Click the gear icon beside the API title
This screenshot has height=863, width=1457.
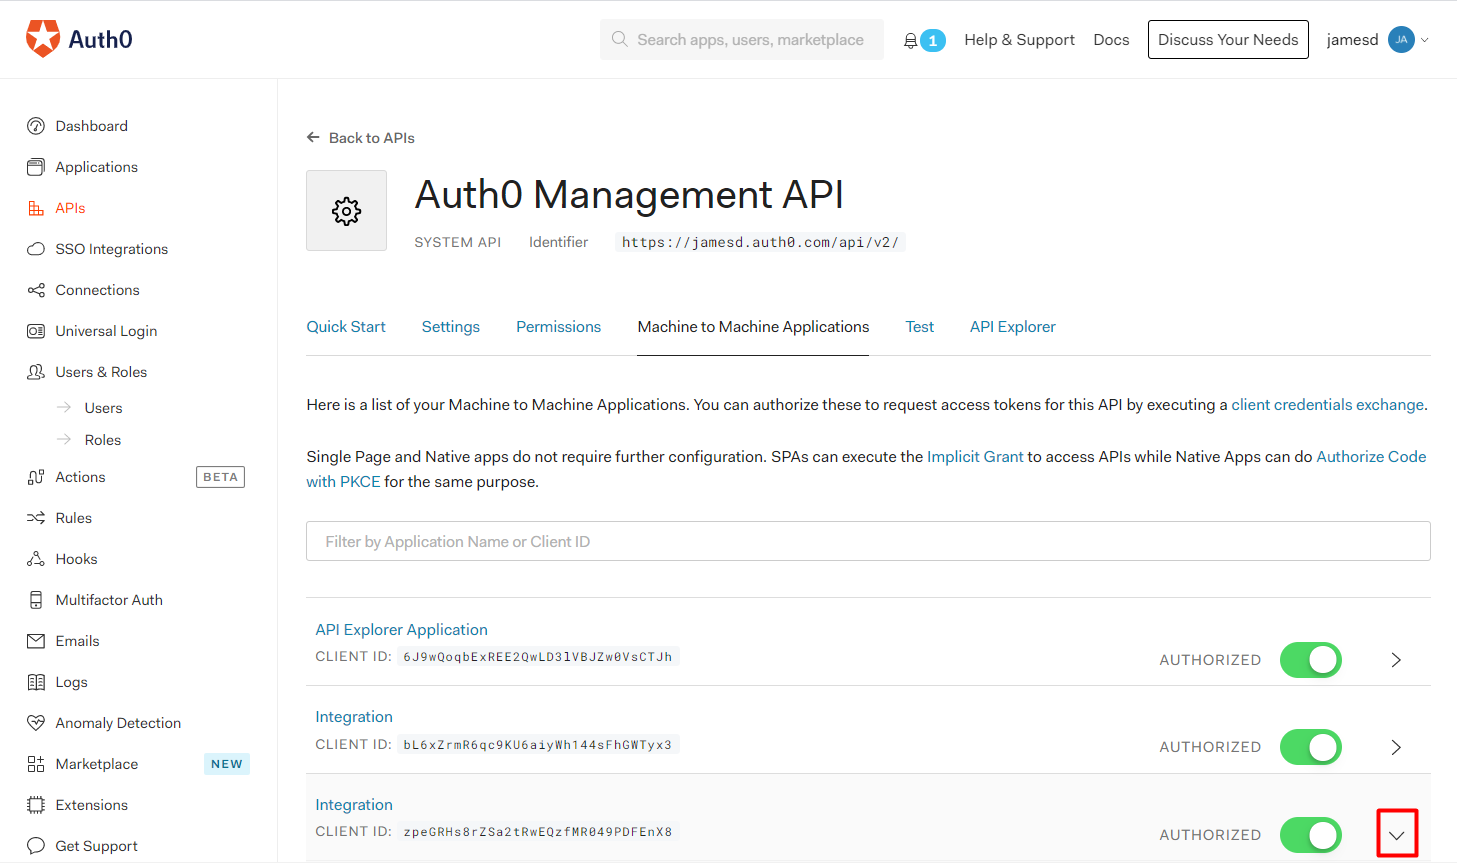[x=346, y=210]
